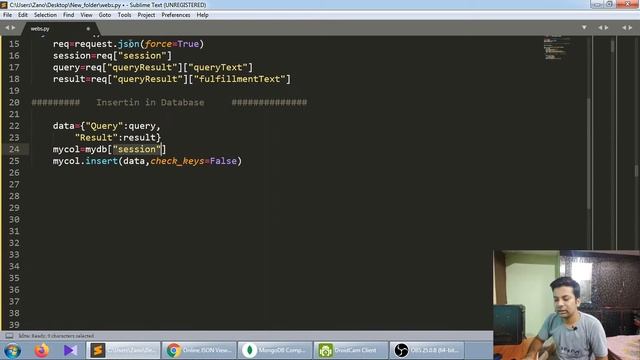Click the minimap code preview
The image size is (640, 360).
pyautogui.click(x=556, y=48)
